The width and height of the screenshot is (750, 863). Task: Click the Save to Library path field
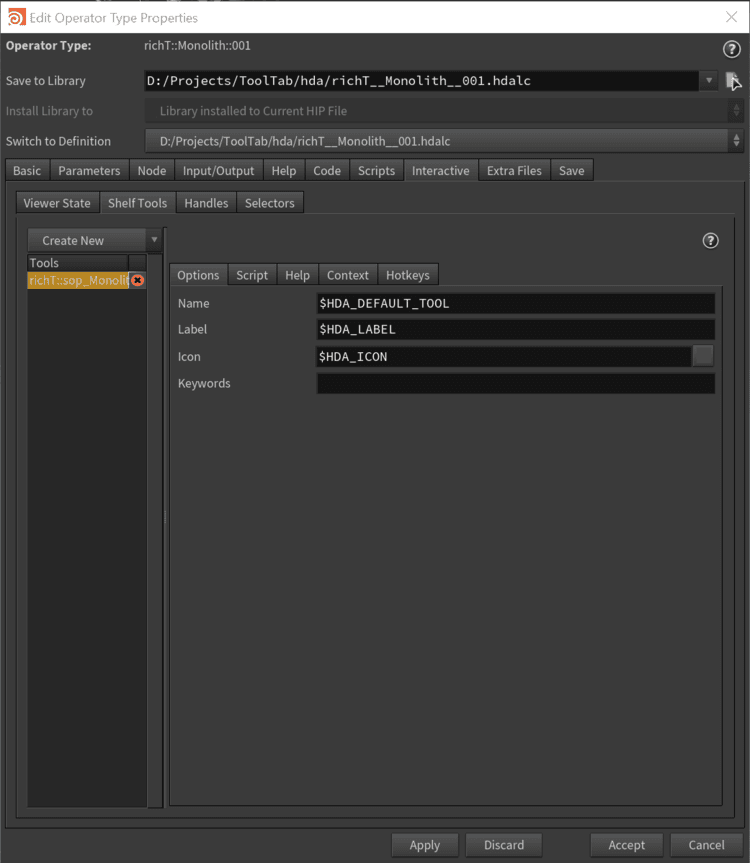coord(421,81)
